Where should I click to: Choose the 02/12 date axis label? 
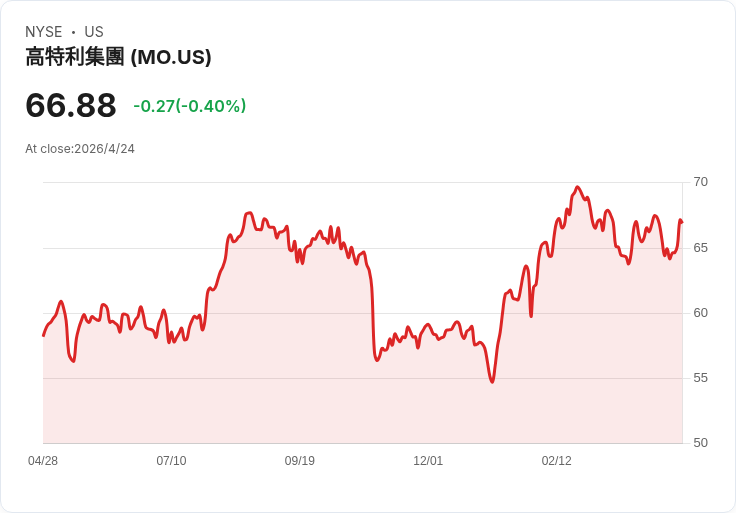point(557,461)
